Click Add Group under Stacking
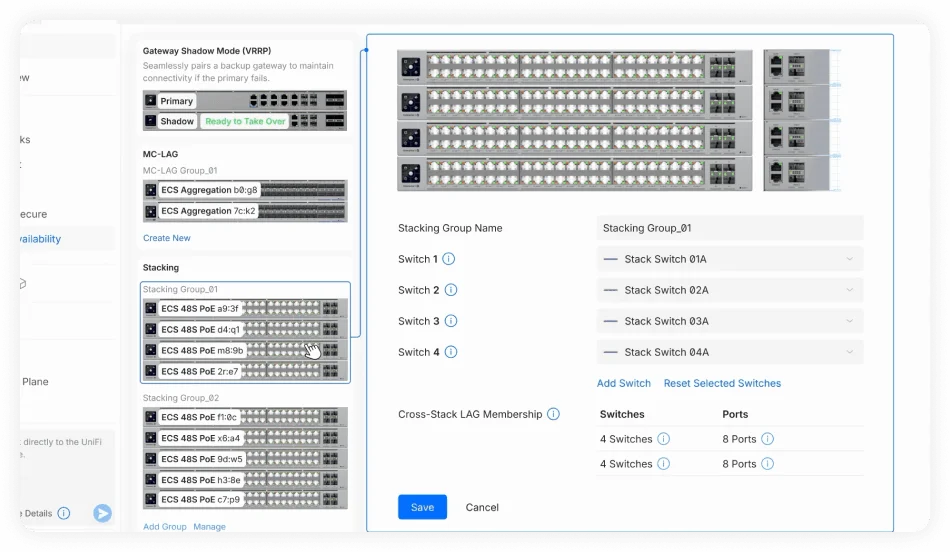950x552 pixels. point(165,527)
